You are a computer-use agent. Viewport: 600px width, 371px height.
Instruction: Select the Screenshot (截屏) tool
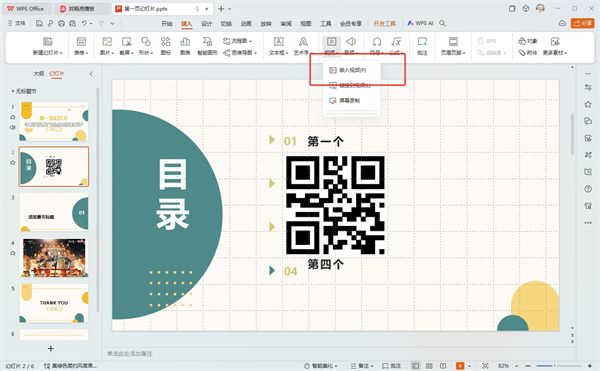[x=127, y=42]
